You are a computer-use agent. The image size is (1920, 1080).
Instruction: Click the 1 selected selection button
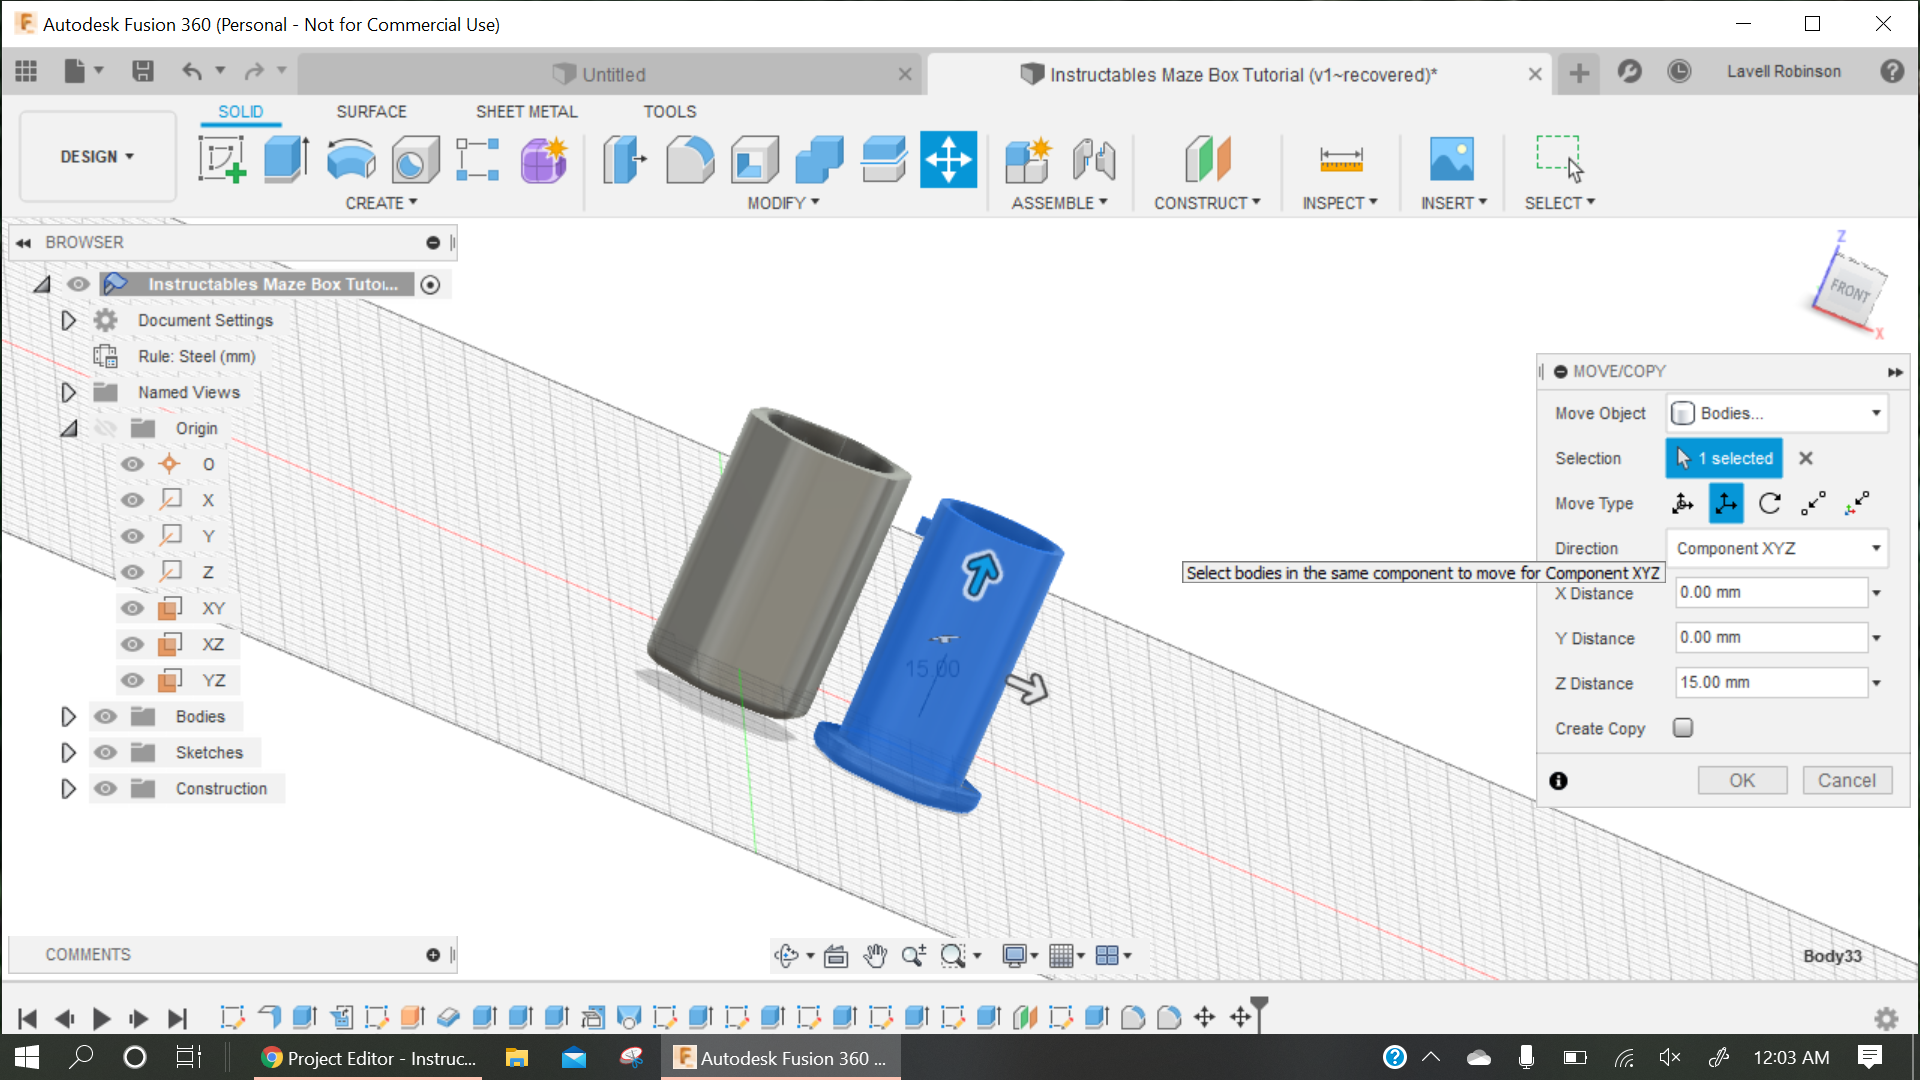[1724, 458]
